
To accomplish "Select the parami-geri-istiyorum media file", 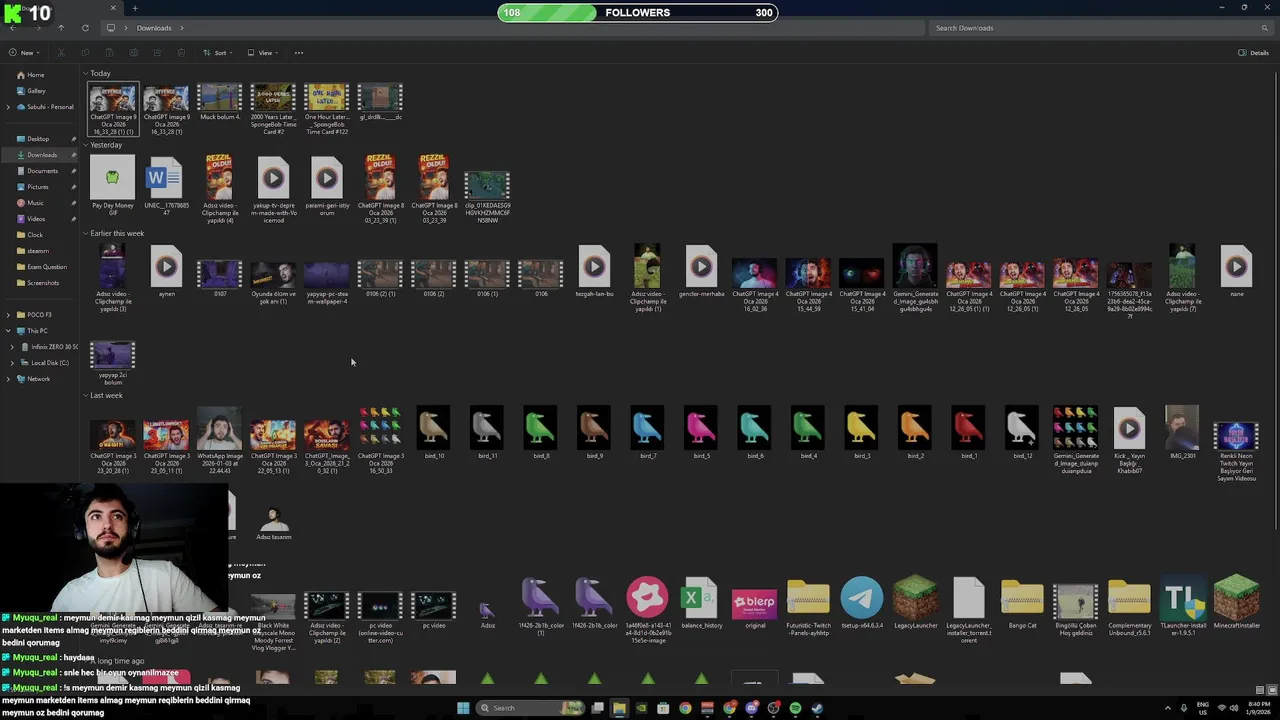I will click(x=326, y=185).
